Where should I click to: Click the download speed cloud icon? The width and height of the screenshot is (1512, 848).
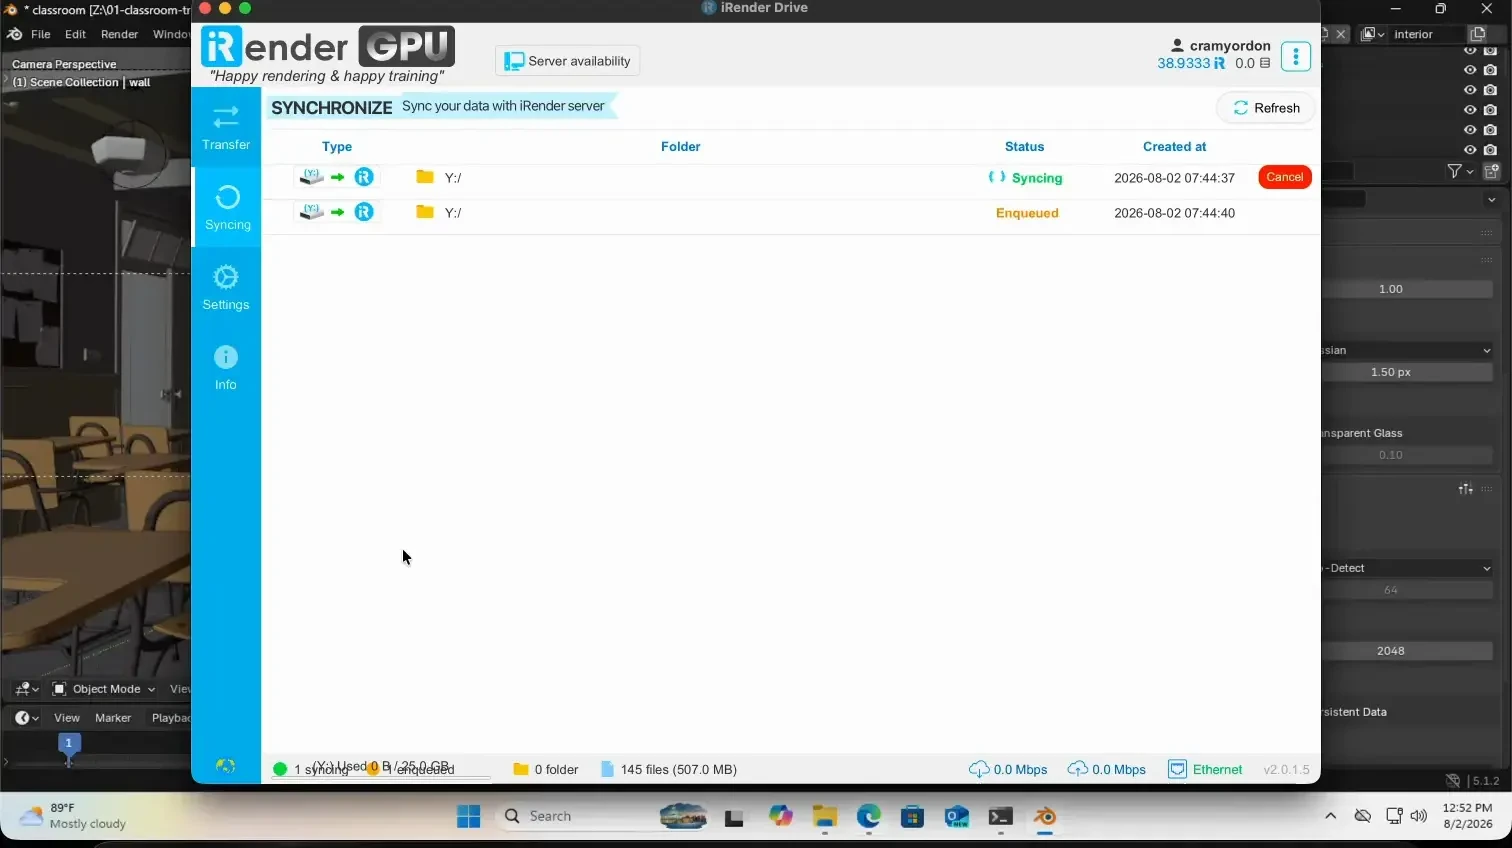tap(979, 769)
